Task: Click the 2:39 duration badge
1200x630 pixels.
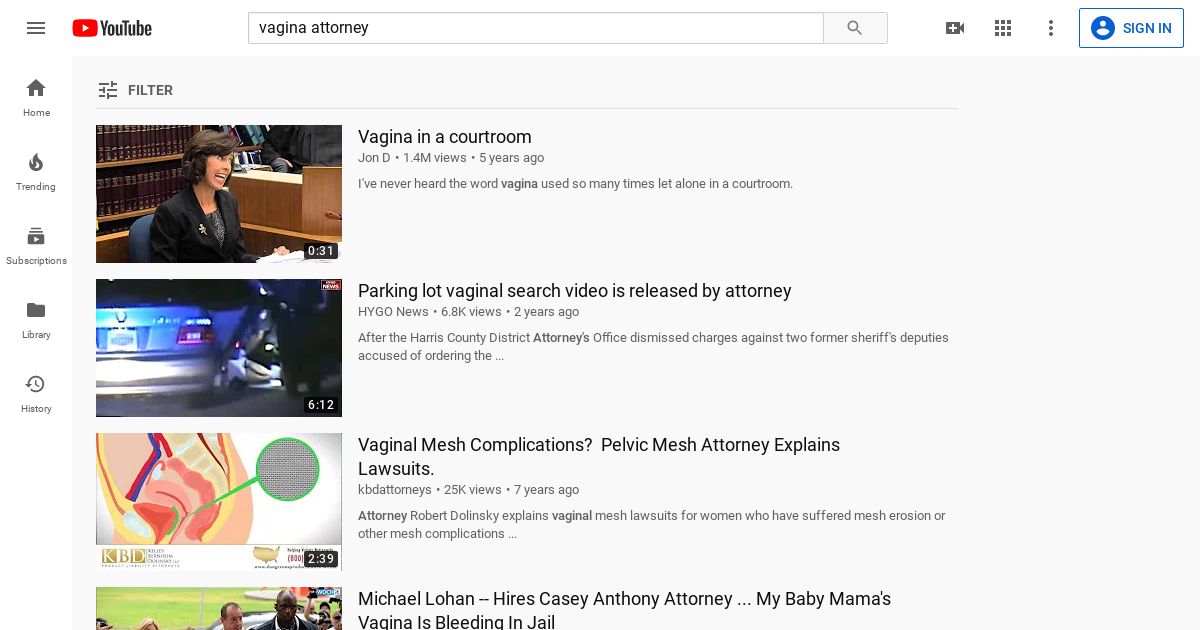Action: pyautogui.click(x=321, y=559)
